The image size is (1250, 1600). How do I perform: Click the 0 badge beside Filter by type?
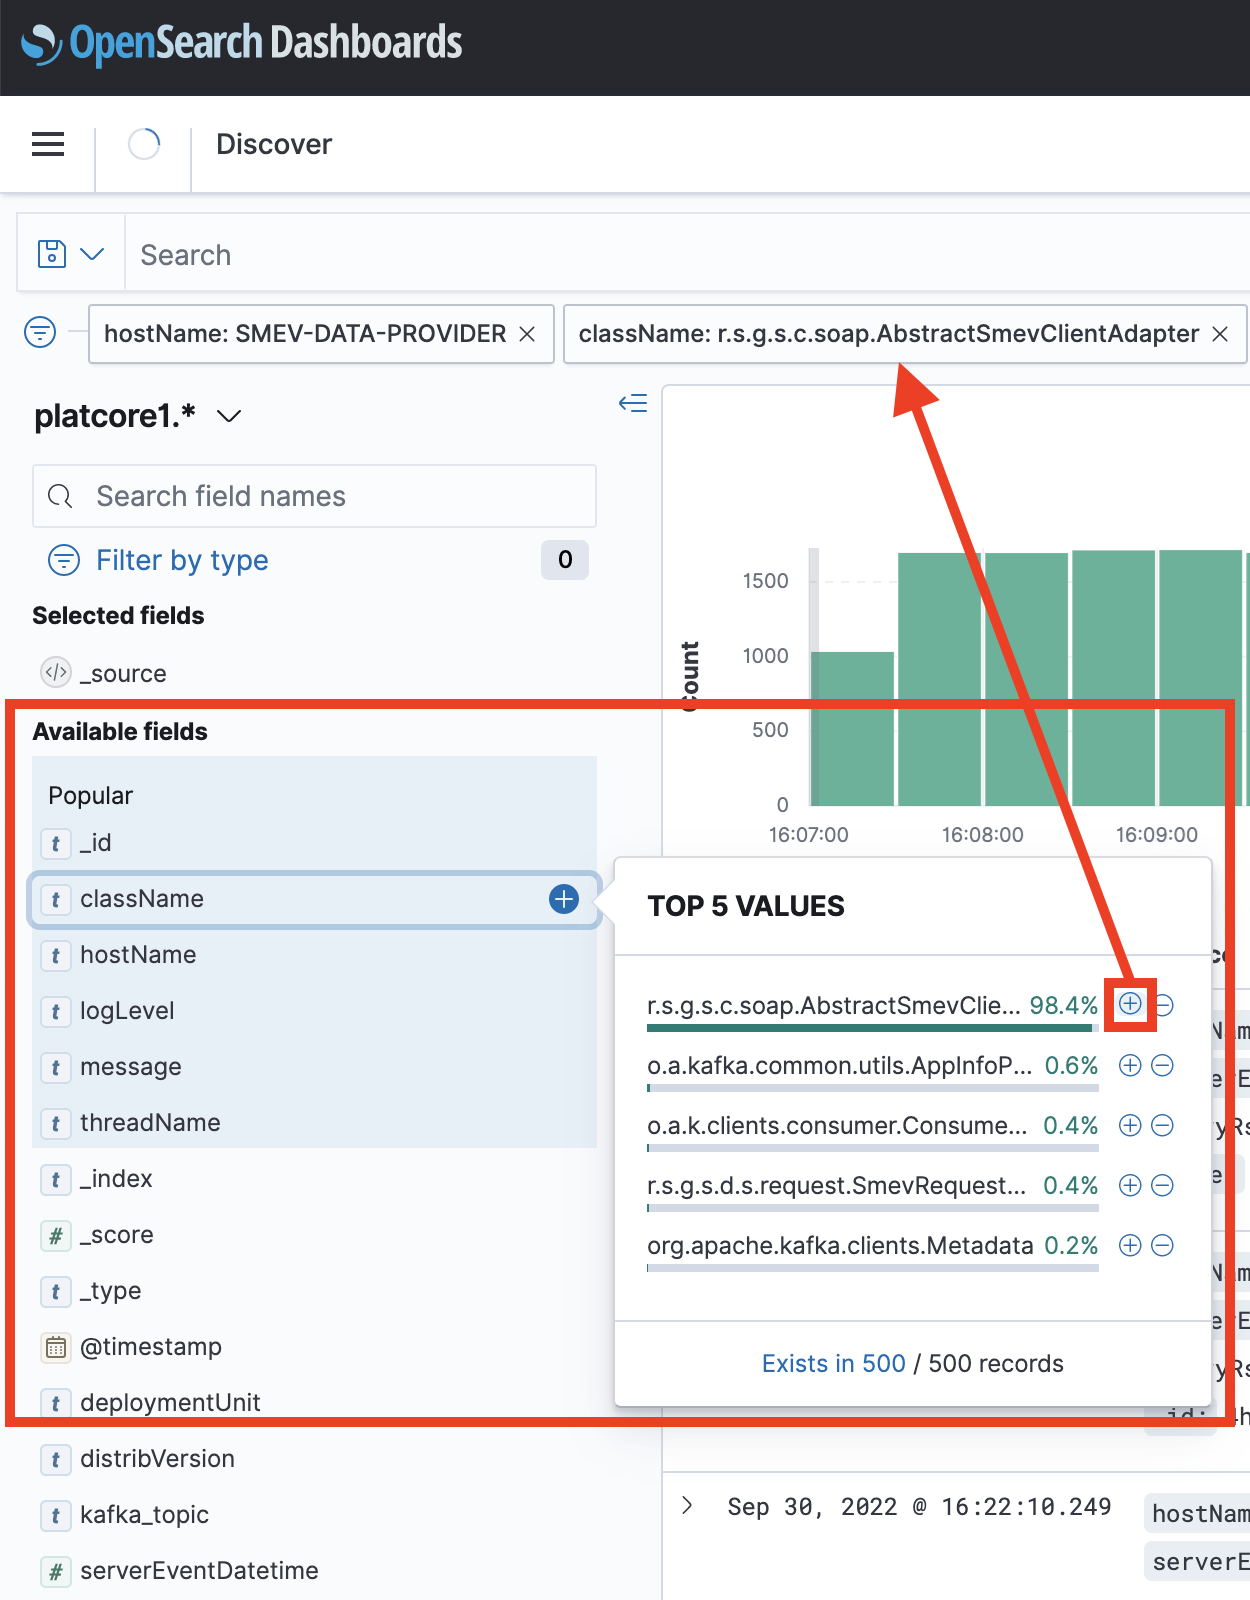click(565, 560)
